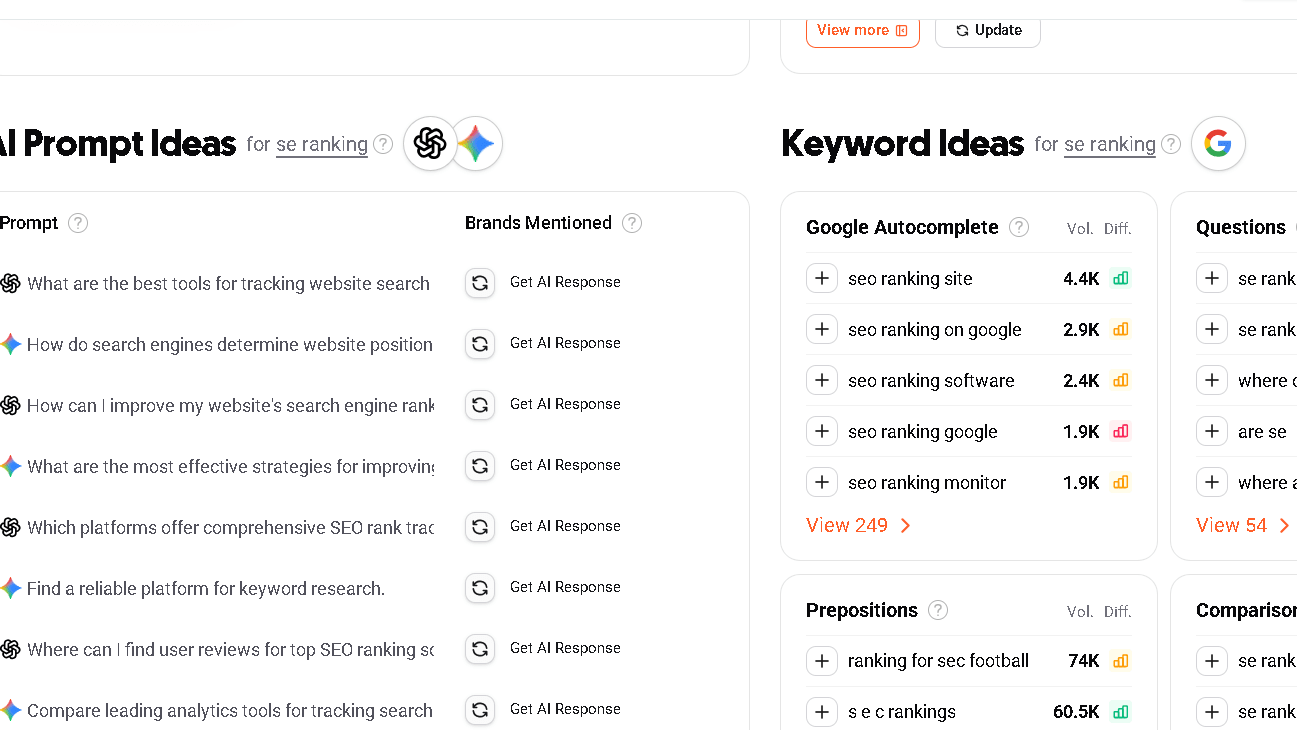Click volume value 60.5K for s e c rankings

click(1076, 712)
